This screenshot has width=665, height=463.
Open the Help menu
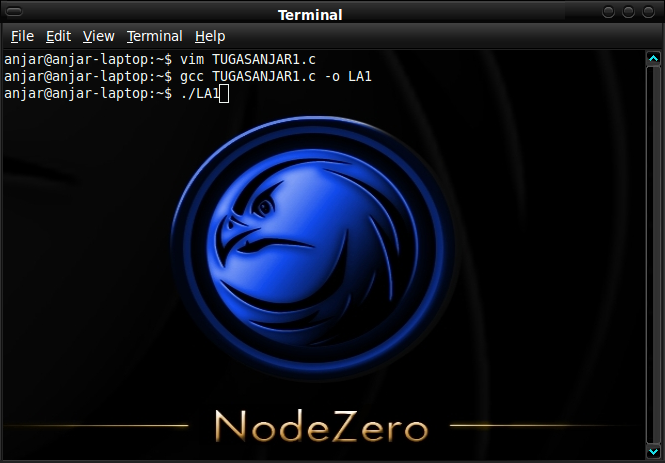tap(210, 36)
